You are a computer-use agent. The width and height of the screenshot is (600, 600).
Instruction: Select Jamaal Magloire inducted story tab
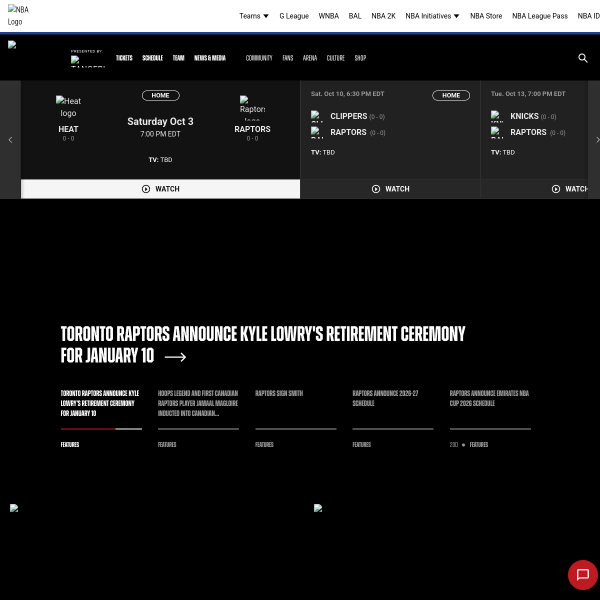click(x=198, y=403)
